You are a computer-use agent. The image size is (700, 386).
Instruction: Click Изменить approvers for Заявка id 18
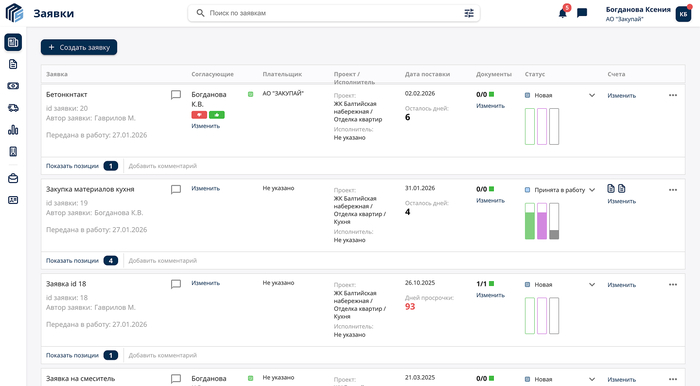tap(205, 283)
